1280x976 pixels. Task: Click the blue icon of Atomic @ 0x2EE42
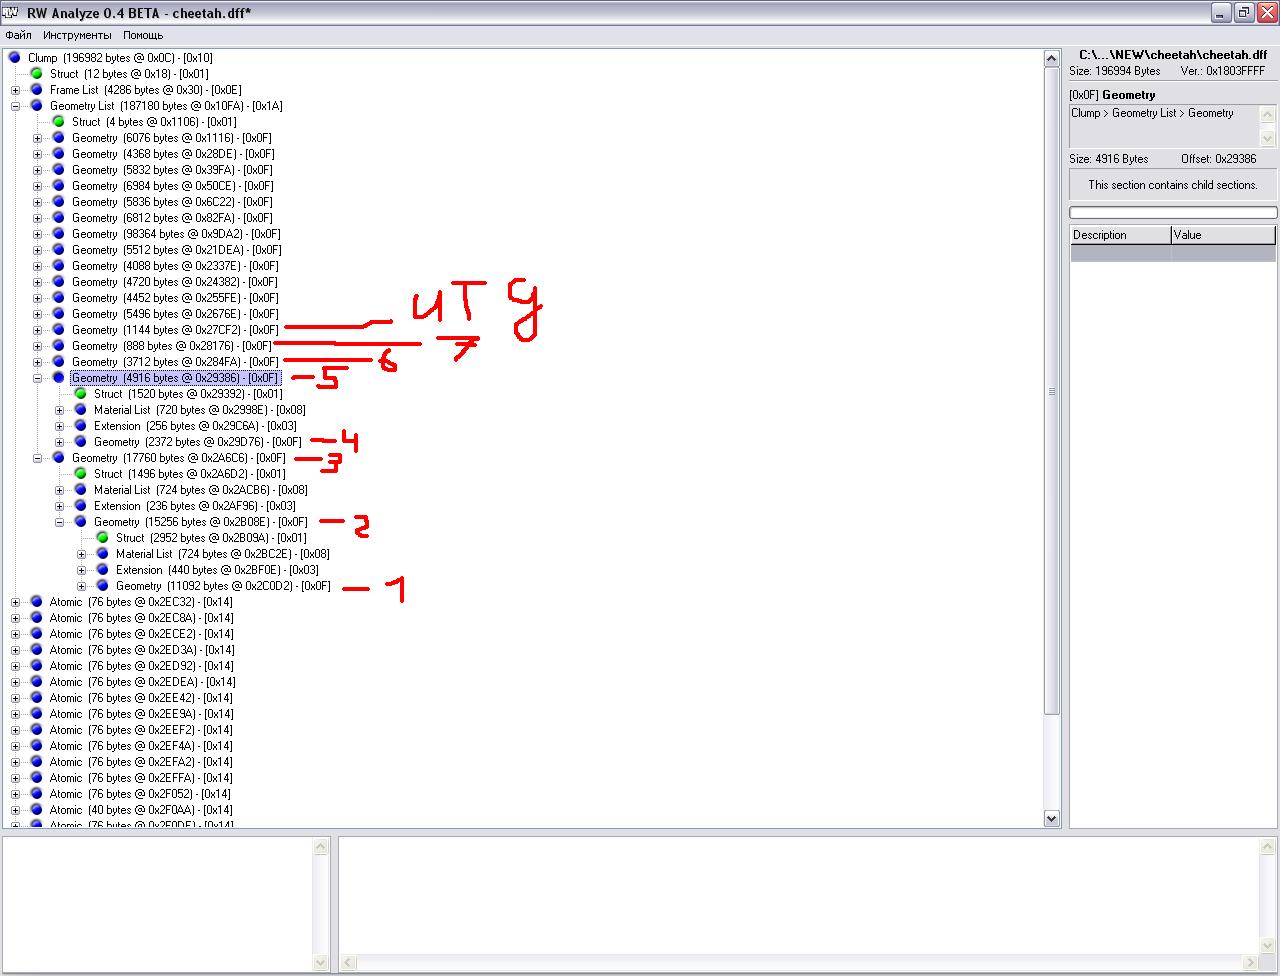36,698
